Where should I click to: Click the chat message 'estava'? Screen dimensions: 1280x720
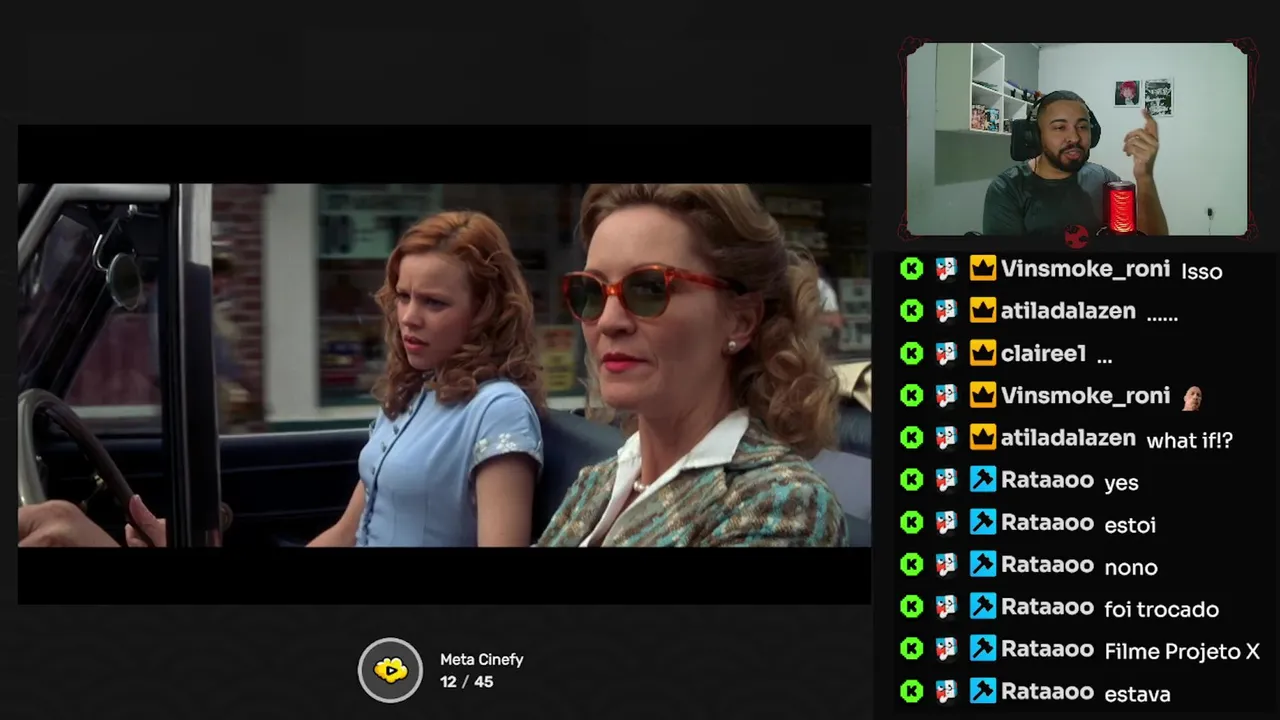point(1137,693)
